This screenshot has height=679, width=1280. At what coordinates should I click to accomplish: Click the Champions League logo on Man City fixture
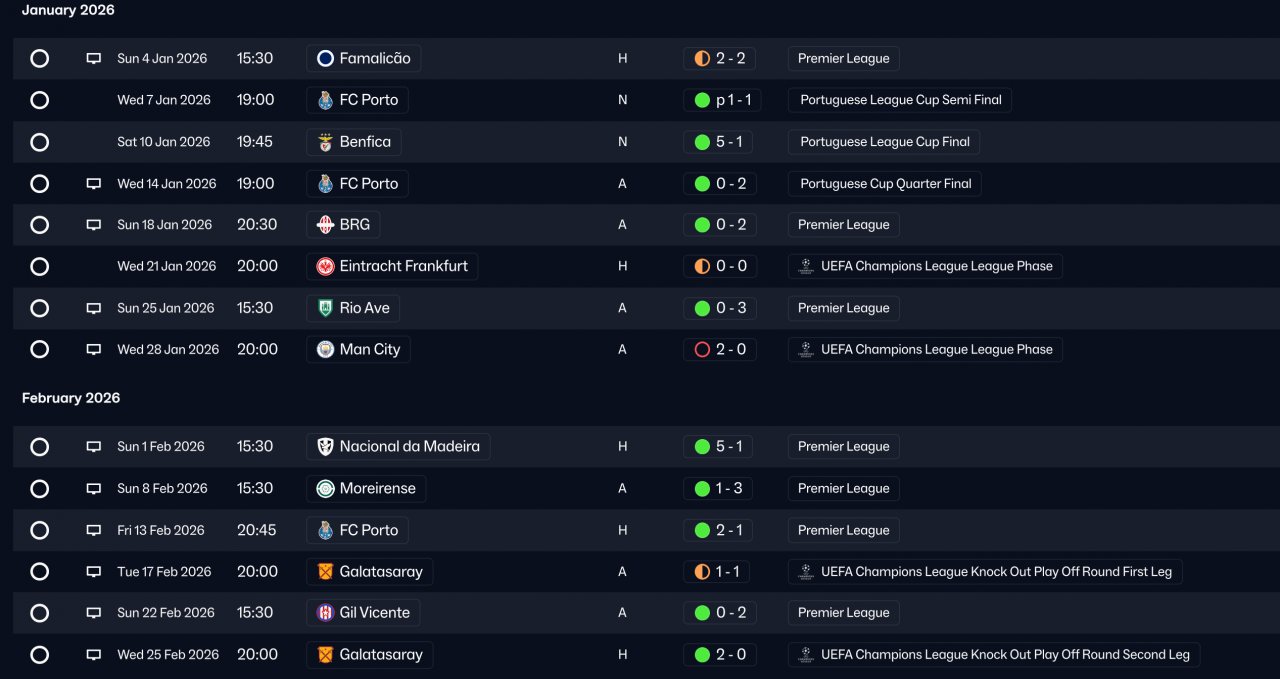806,350
